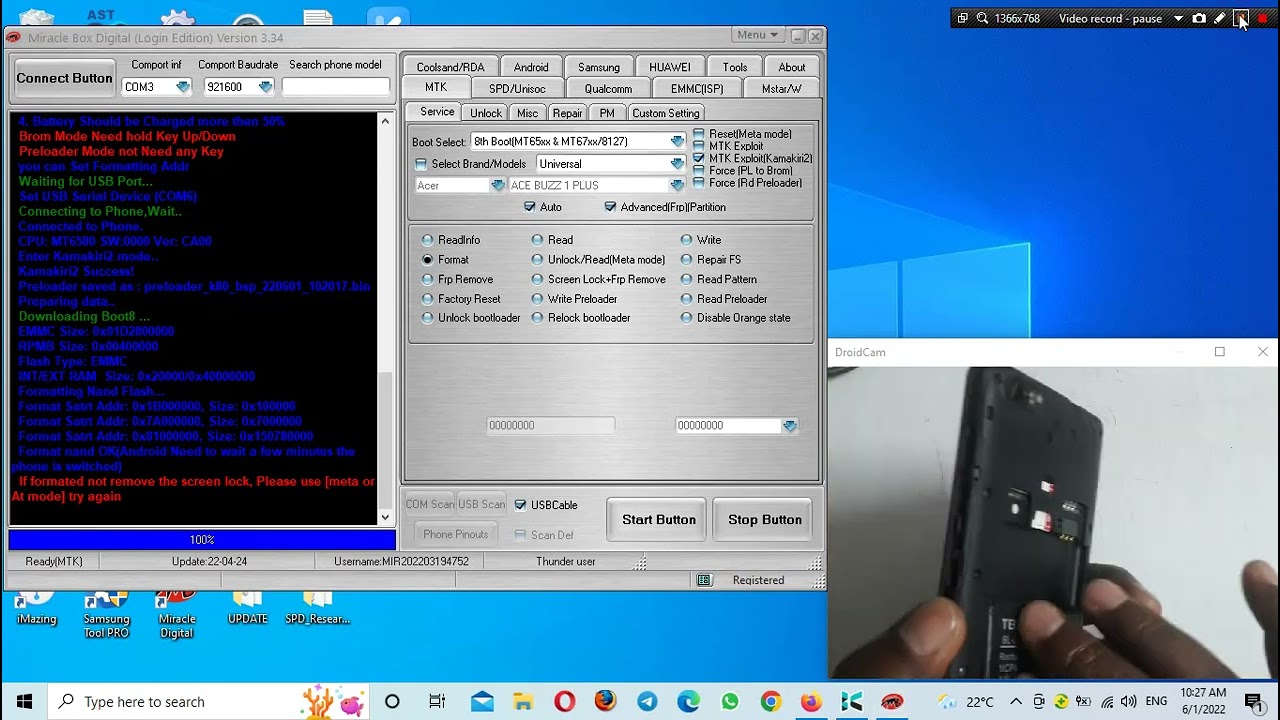Select Screen Lock+Frp Remove option

(537, 279)
